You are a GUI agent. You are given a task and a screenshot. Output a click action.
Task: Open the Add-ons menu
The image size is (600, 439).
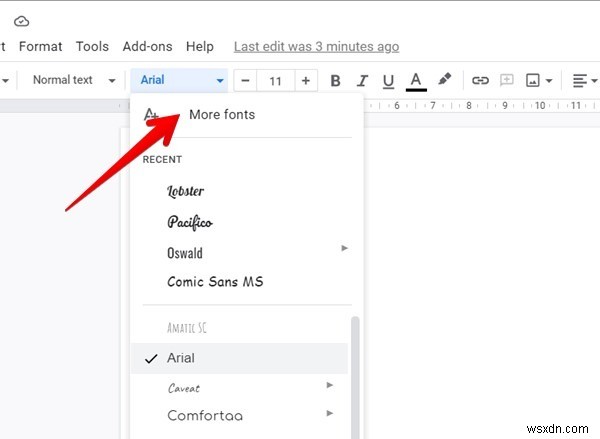(147, 46)
